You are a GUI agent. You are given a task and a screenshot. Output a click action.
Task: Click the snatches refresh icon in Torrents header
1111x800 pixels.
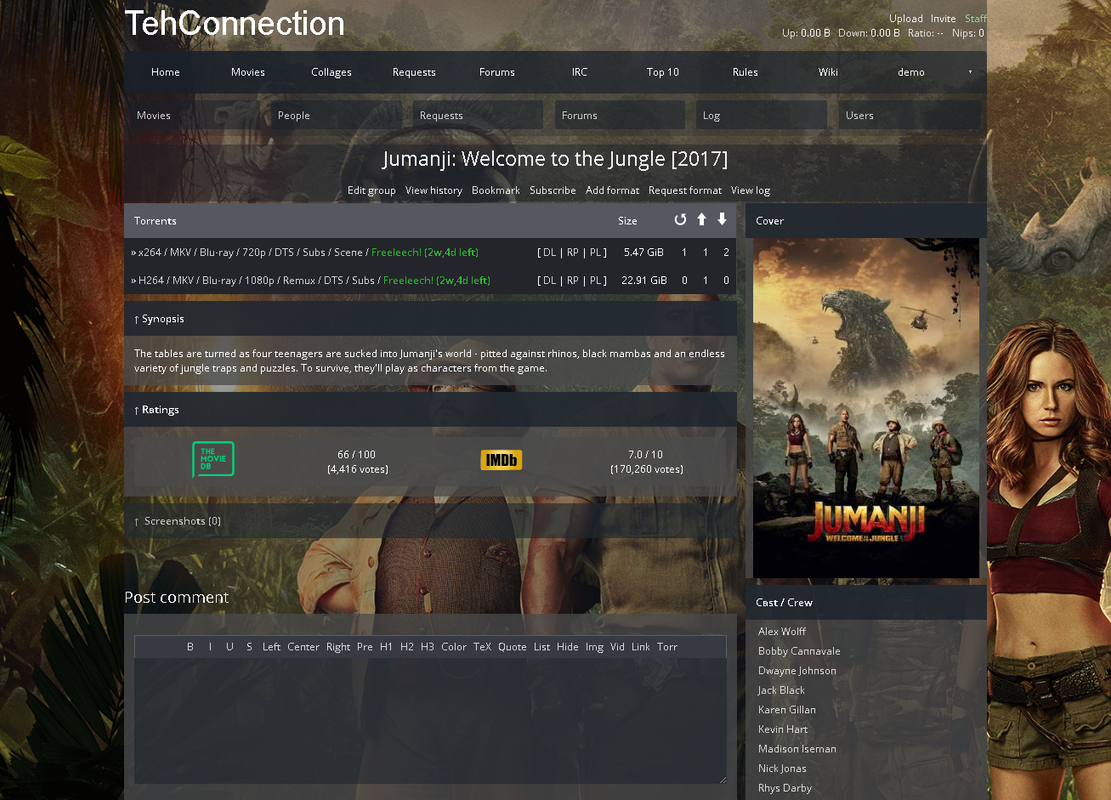[680, 220]
